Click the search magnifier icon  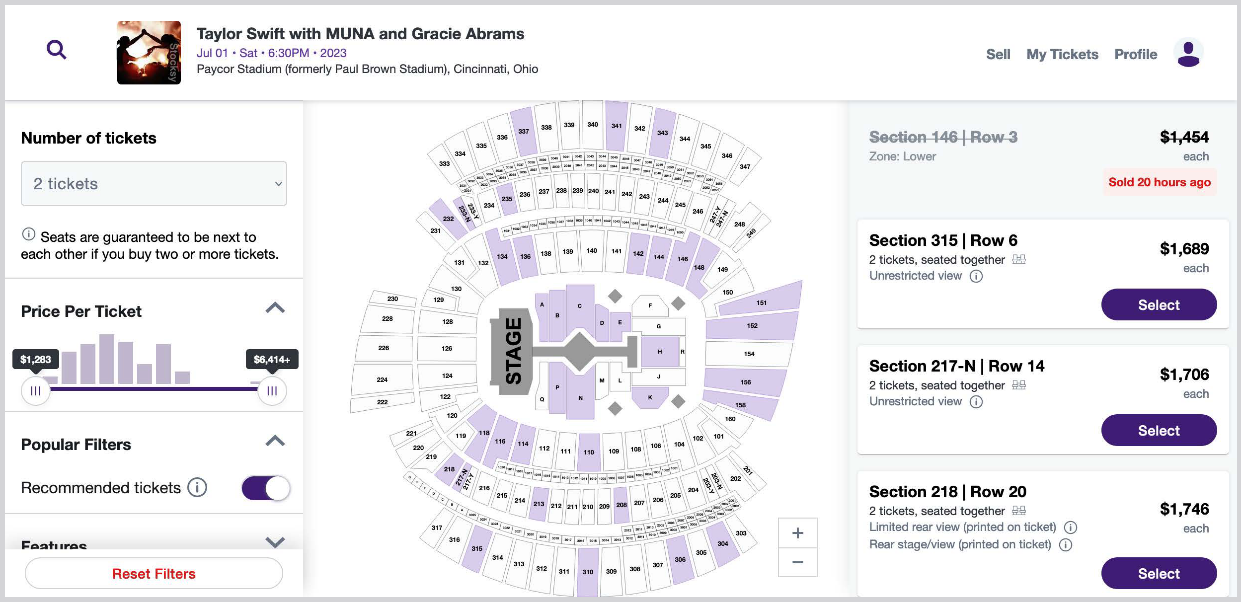pos(57,49)
